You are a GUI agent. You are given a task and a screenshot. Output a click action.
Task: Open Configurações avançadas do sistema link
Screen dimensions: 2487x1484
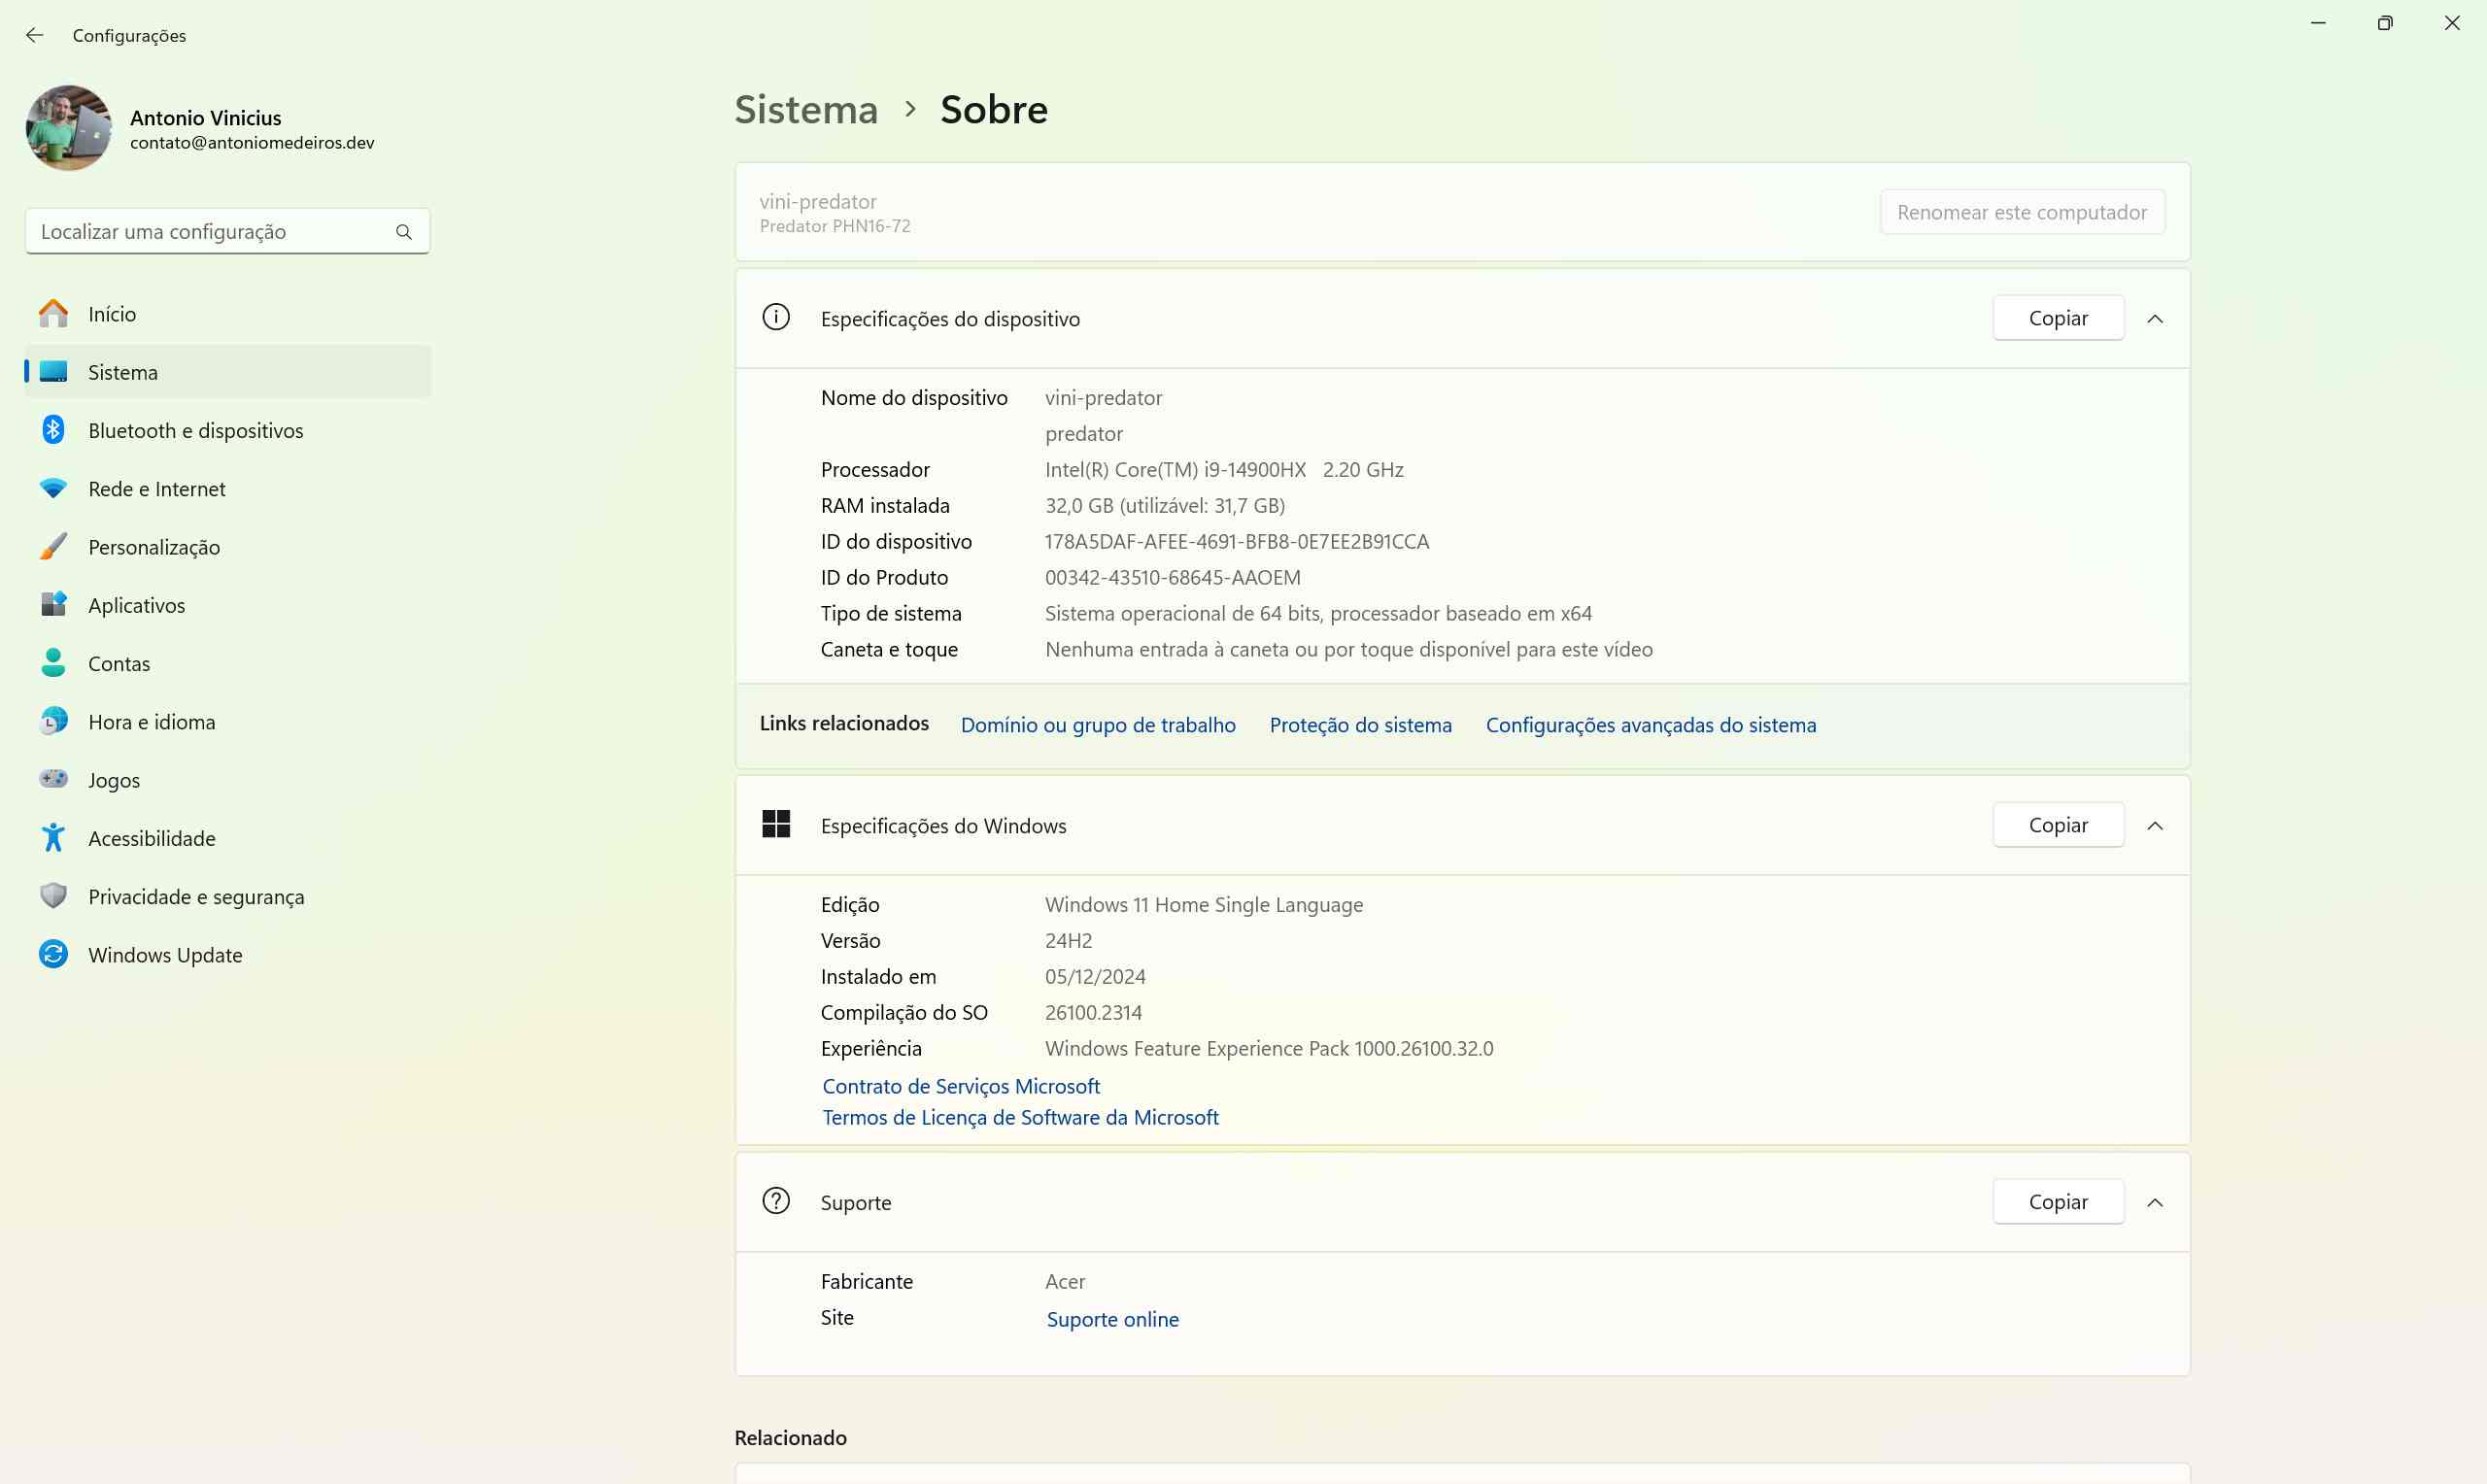[1651, 725]
